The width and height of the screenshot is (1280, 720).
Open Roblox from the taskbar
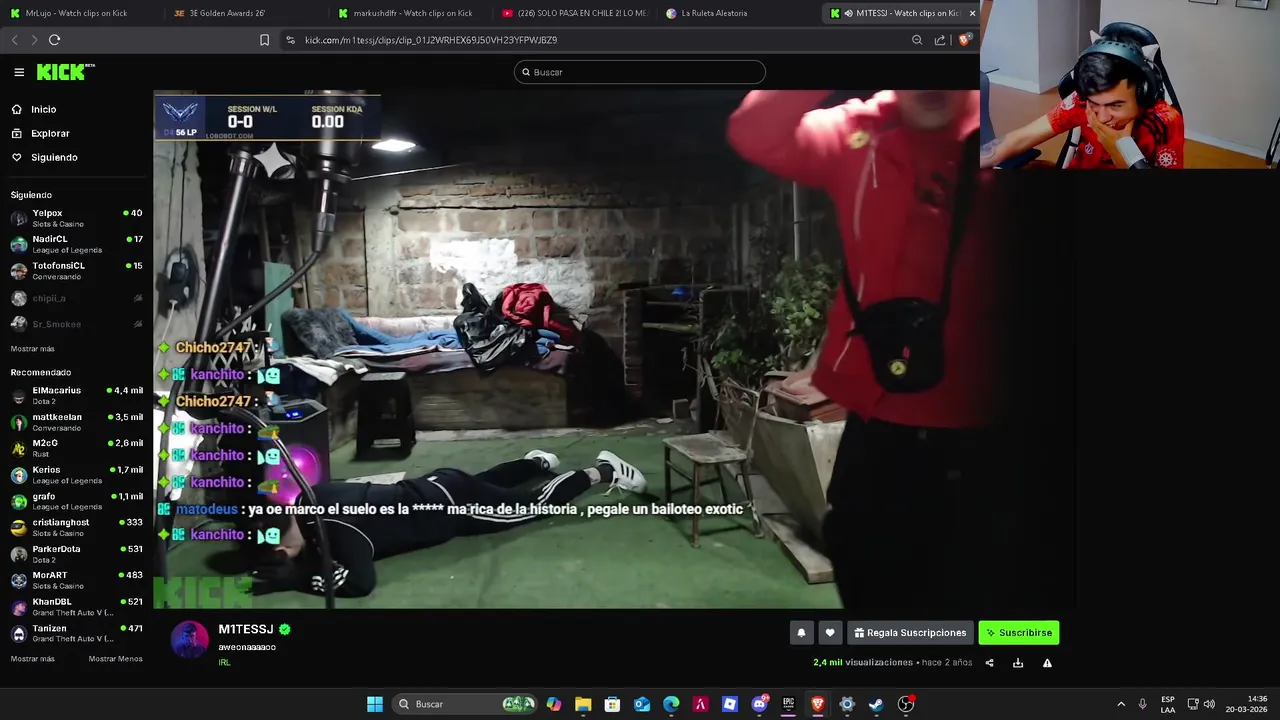point(730,704)
